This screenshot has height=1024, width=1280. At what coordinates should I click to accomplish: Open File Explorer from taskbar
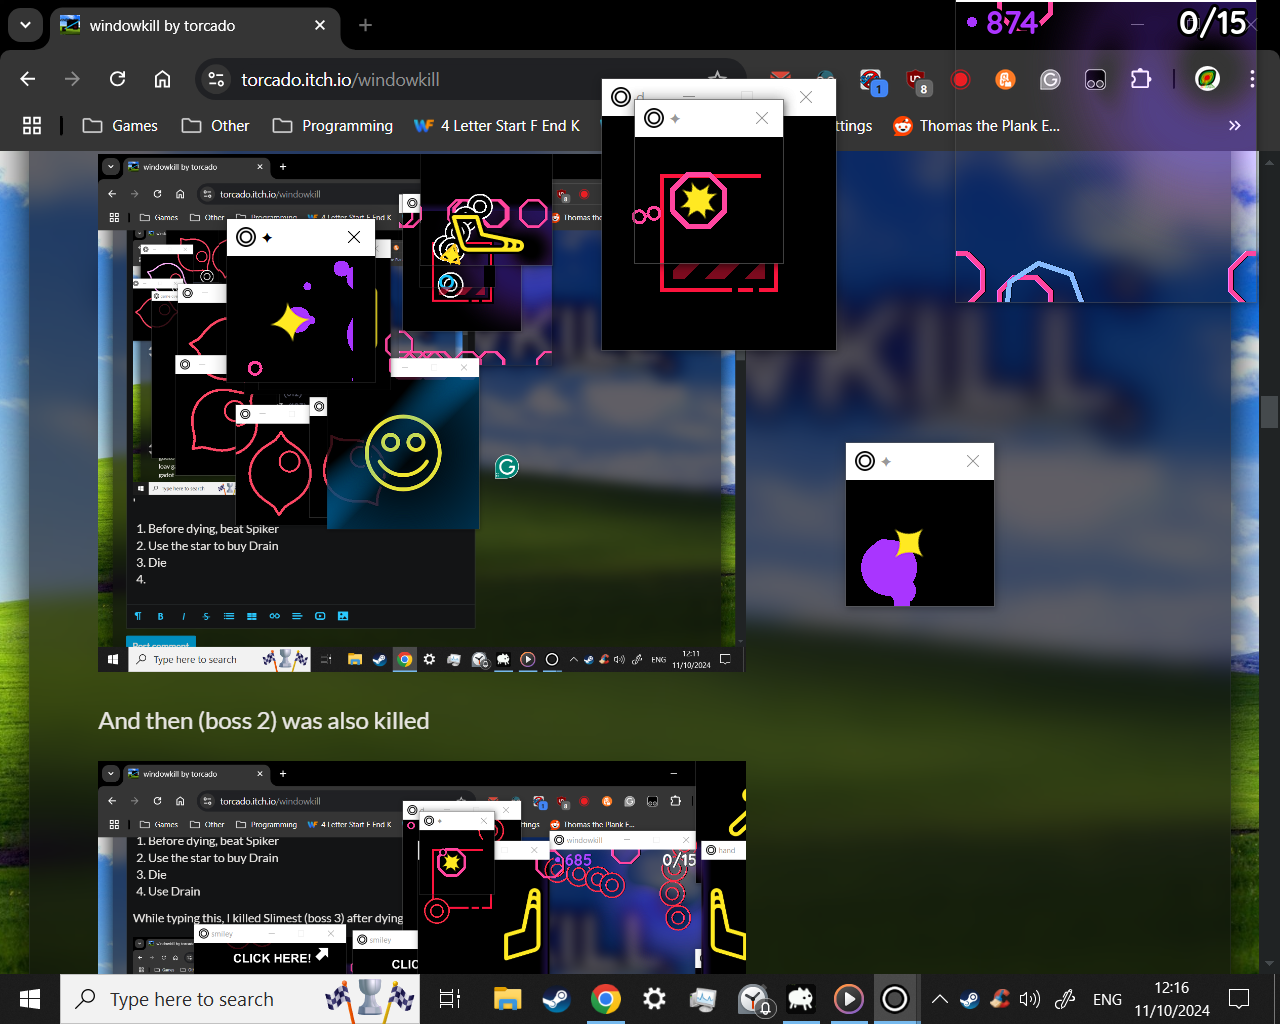[x=508, y=999]
